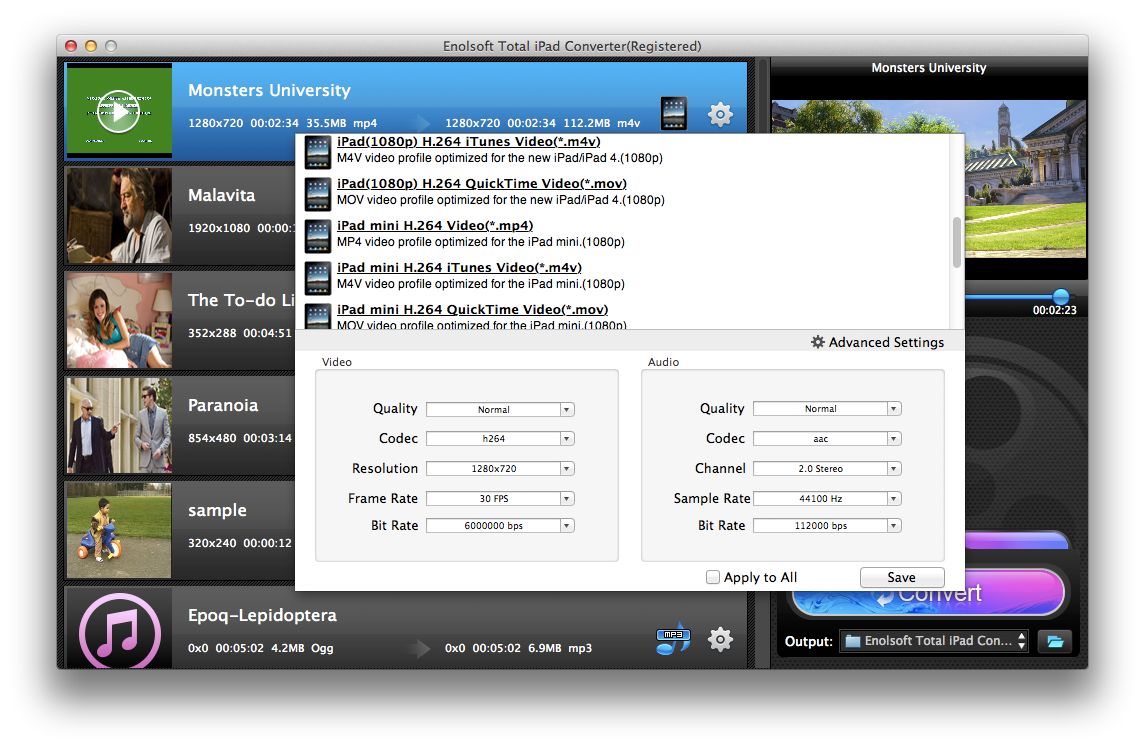This screenshot has height=748, width=1145.
Task: Click the Epoq-Lepidoptera music note icon
Action: click(x=120, y=632)
